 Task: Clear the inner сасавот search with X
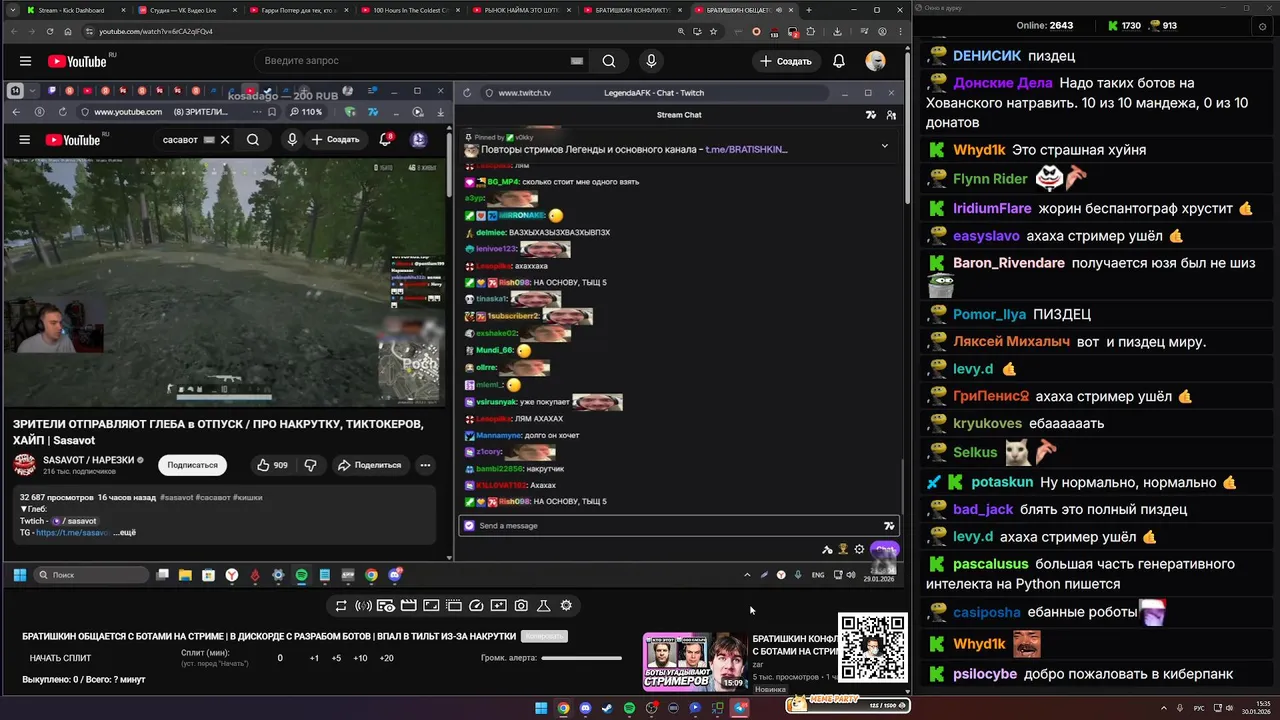[x=225, y=140]
